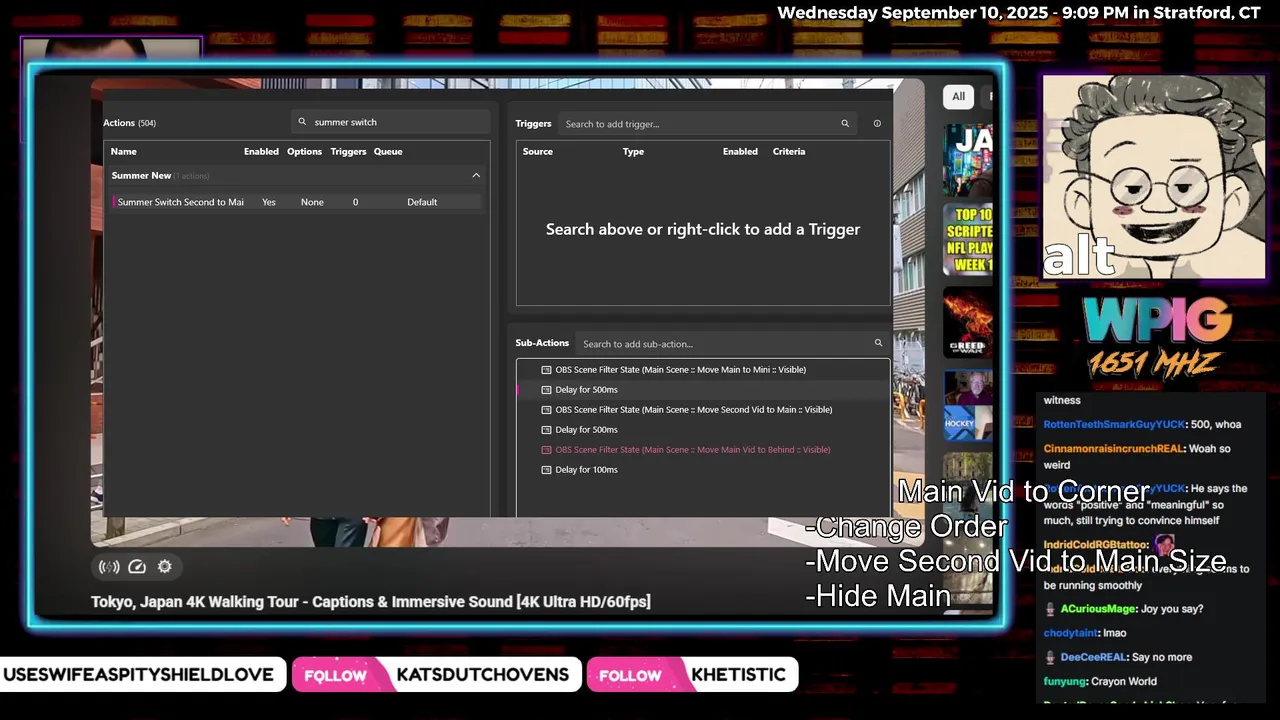Select the Delay for 100ms sub-action

tap(703, 470)
